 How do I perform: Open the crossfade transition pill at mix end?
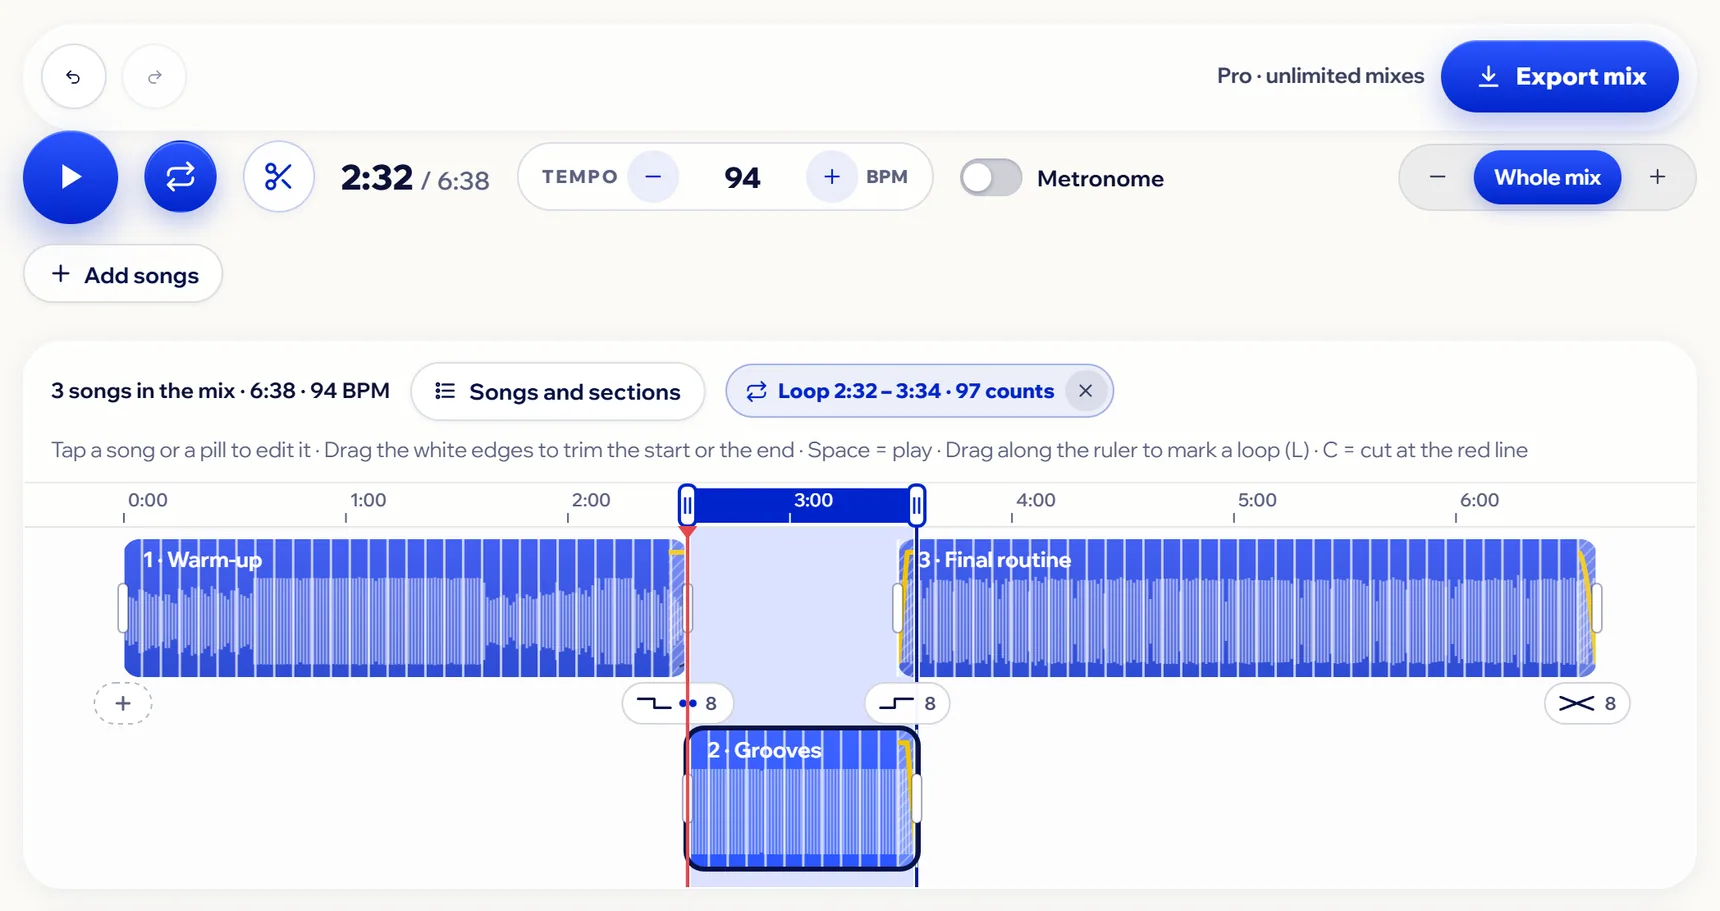pos(1587,703)
